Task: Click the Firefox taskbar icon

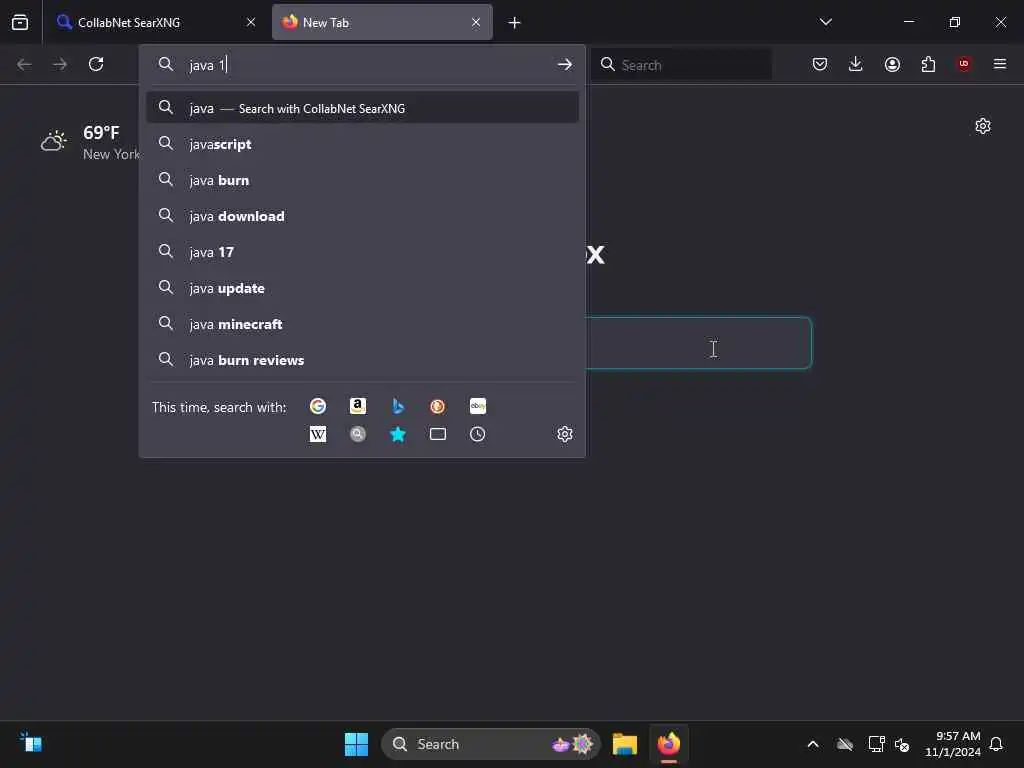Action: 669,744
